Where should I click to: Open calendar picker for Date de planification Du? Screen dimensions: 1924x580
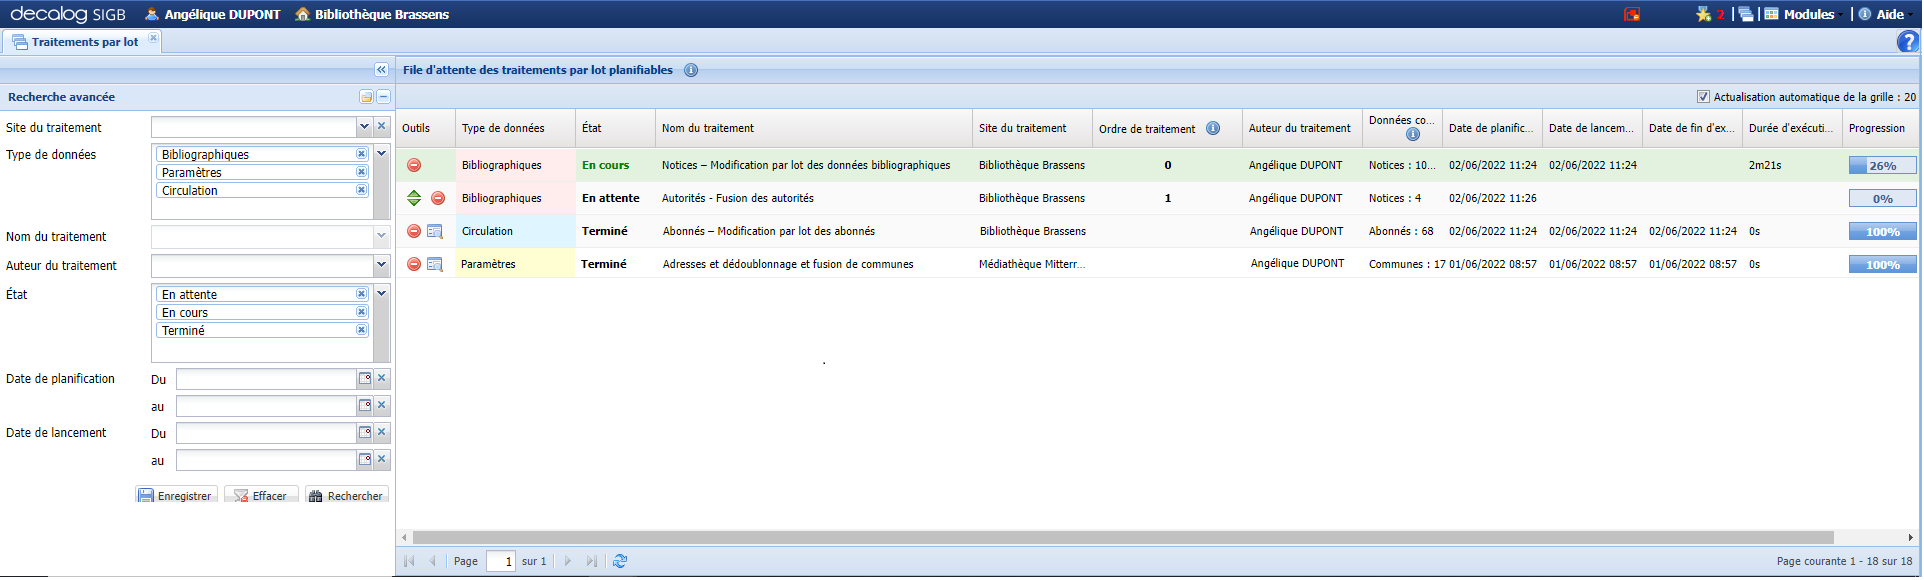(365, 379)
